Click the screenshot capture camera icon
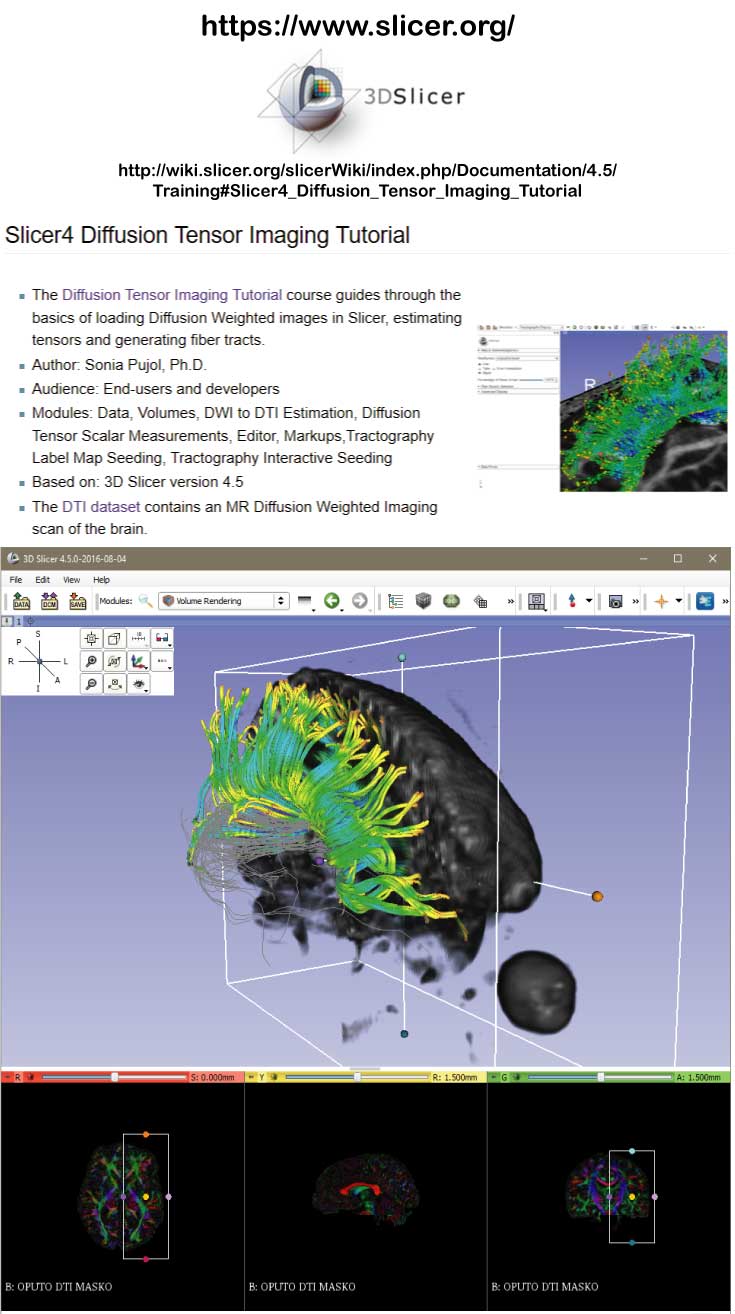 tap(616, 601)
